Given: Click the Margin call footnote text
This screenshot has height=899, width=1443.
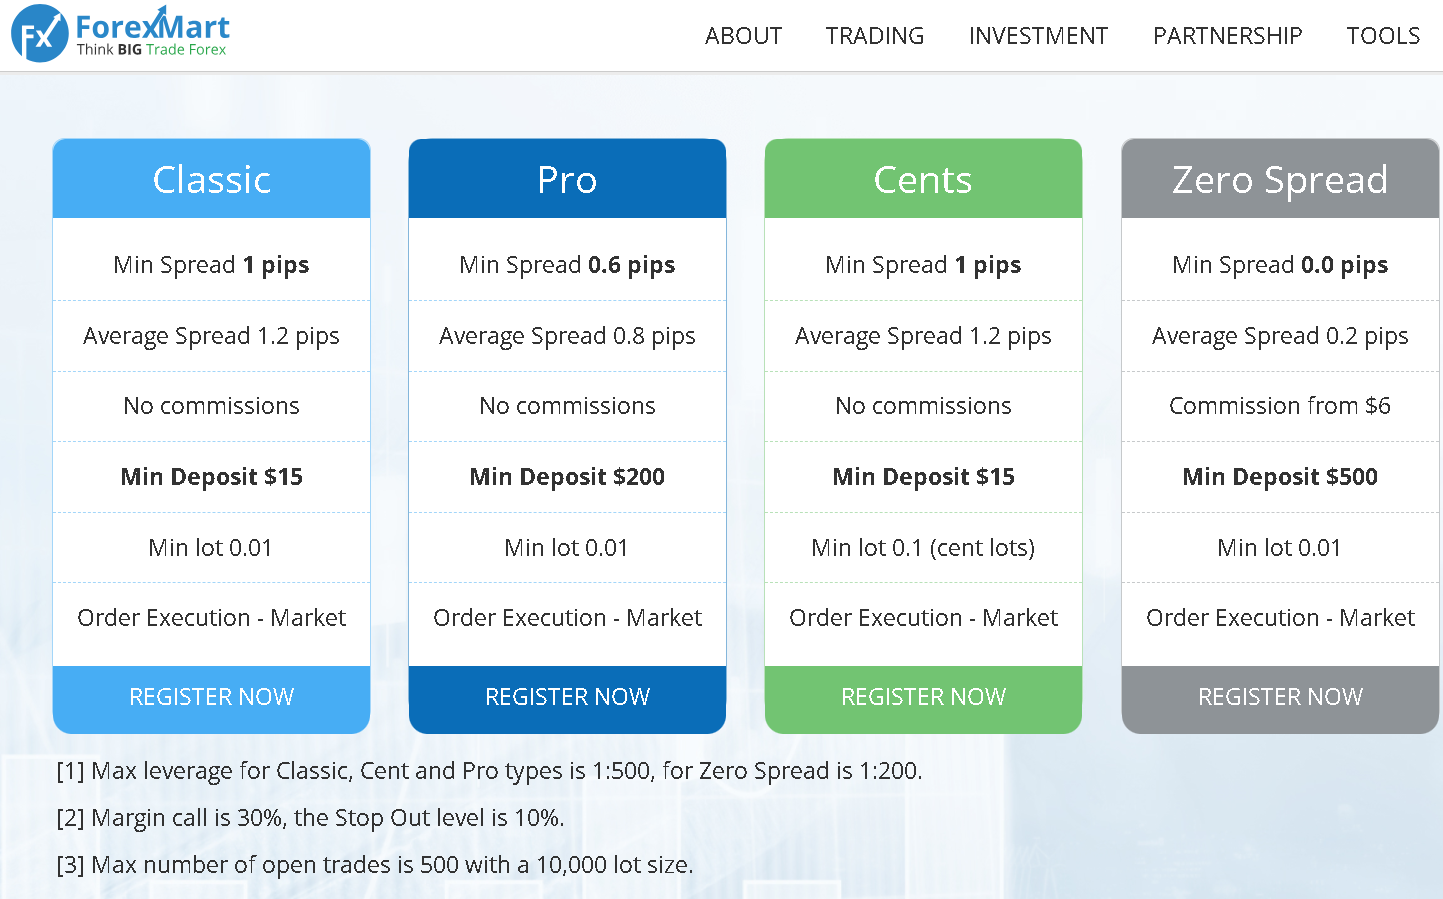Looking at the screenshot, I should [310, 818].
